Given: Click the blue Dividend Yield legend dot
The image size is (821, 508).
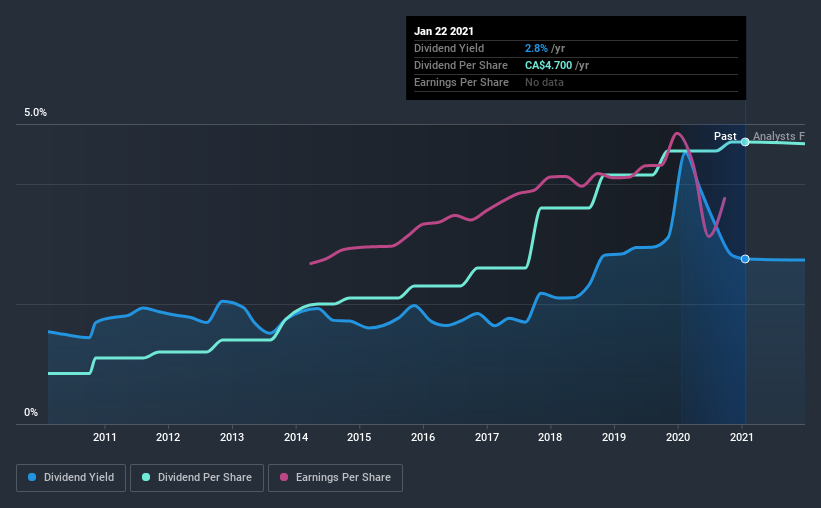Looking at the screenshot, I should click(32, 477).
